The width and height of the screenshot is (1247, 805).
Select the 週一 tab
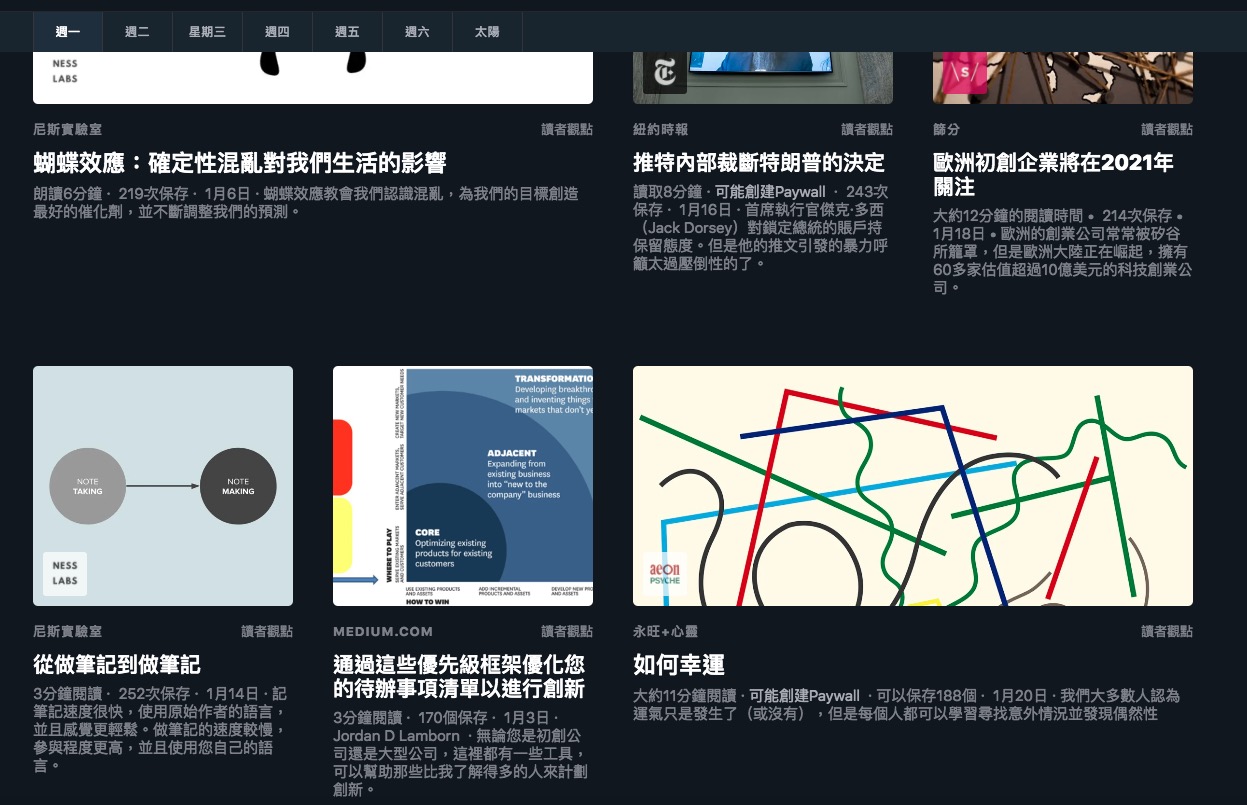tap(68, 32)
